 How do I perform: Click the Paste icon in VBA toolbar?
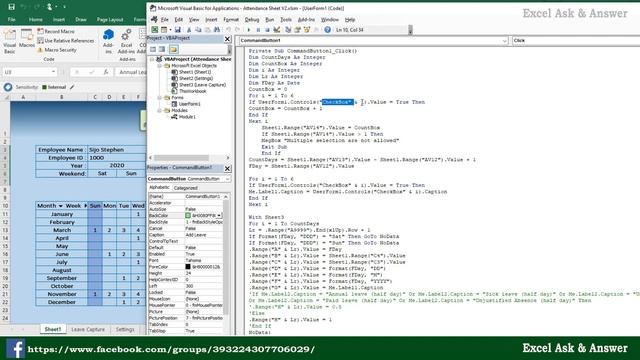click(208, 29)
